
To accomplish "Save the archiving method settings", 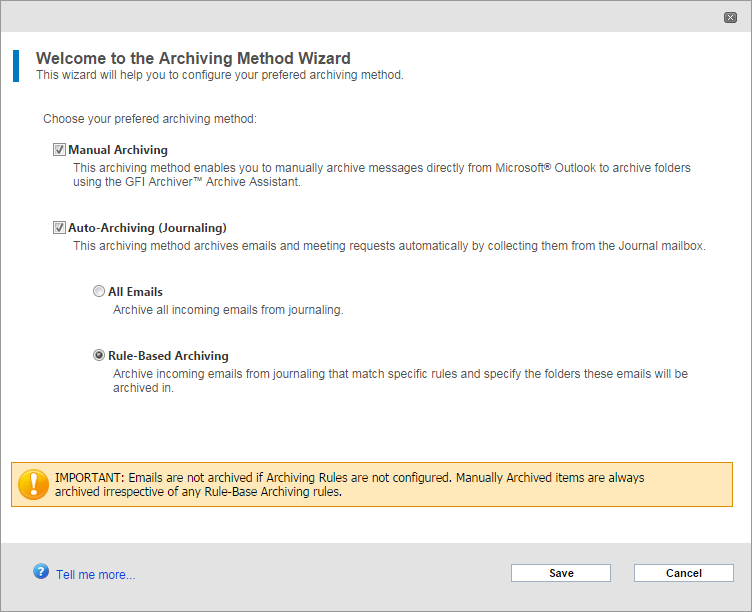I will (561, 573).
